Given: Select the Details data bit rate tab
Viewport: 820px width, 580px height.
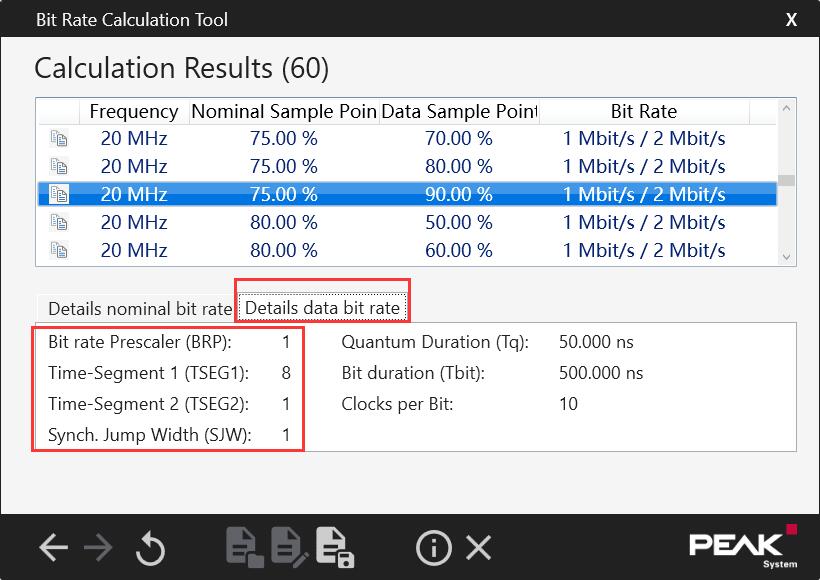Looking at the screenshot, I should click(322, 308).
